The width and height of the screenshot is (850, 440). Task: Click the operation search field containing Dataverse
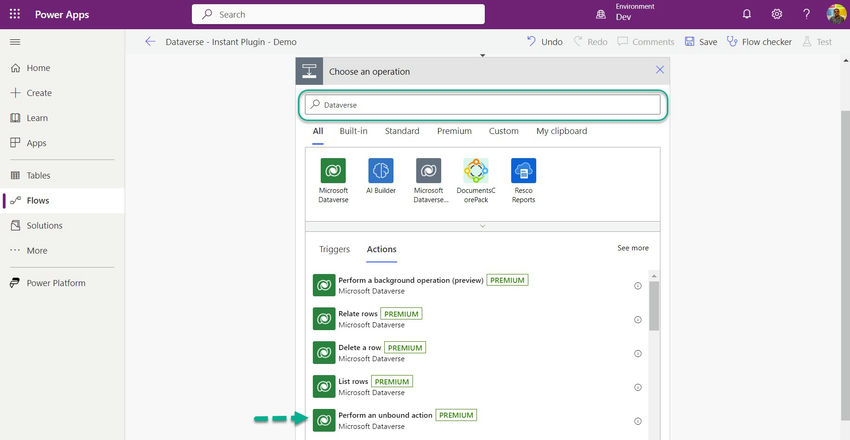click(483, 105)
